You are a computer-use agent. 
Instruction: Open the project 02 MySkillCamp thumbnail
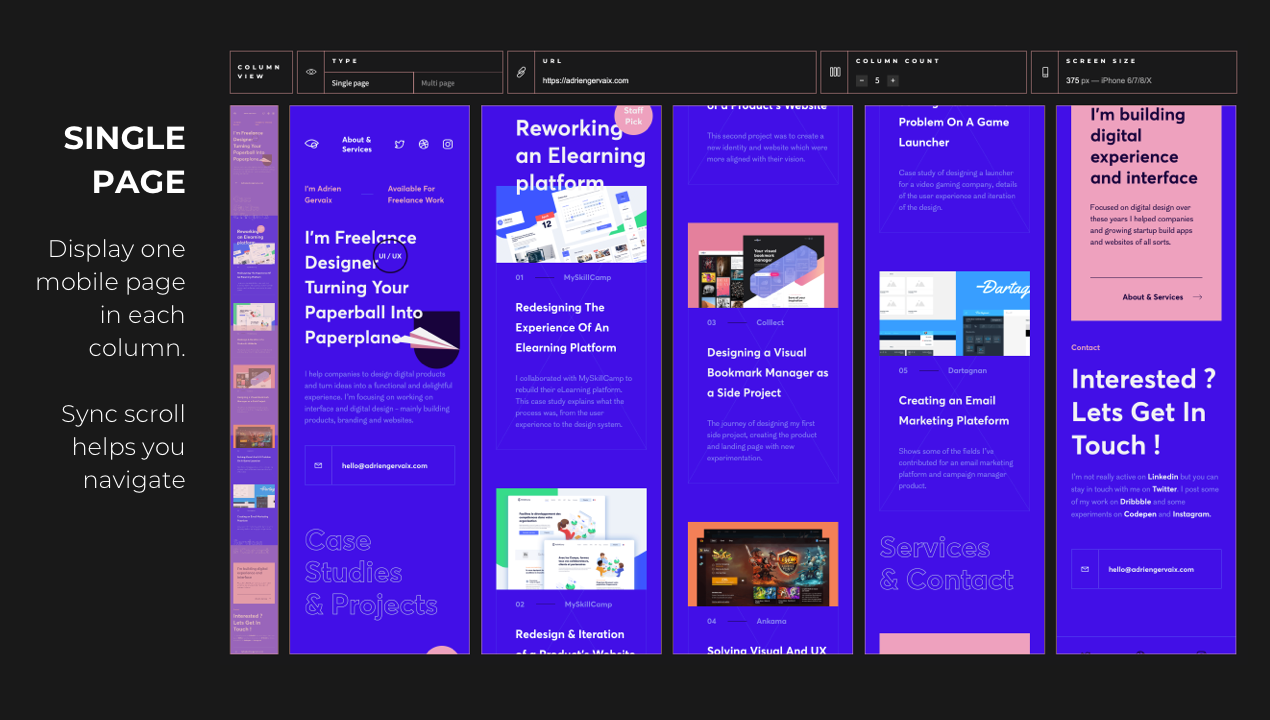point(571,538)
